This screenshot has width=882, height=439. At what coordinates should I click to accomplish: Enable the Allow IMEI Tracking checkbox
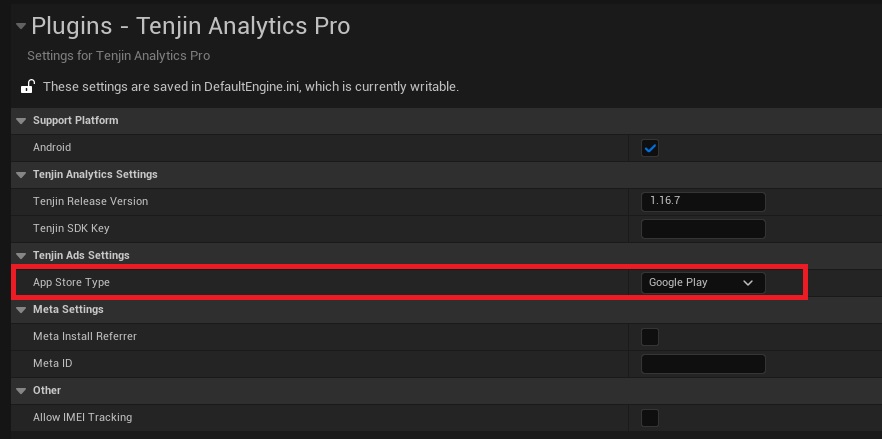coord(650,418)
